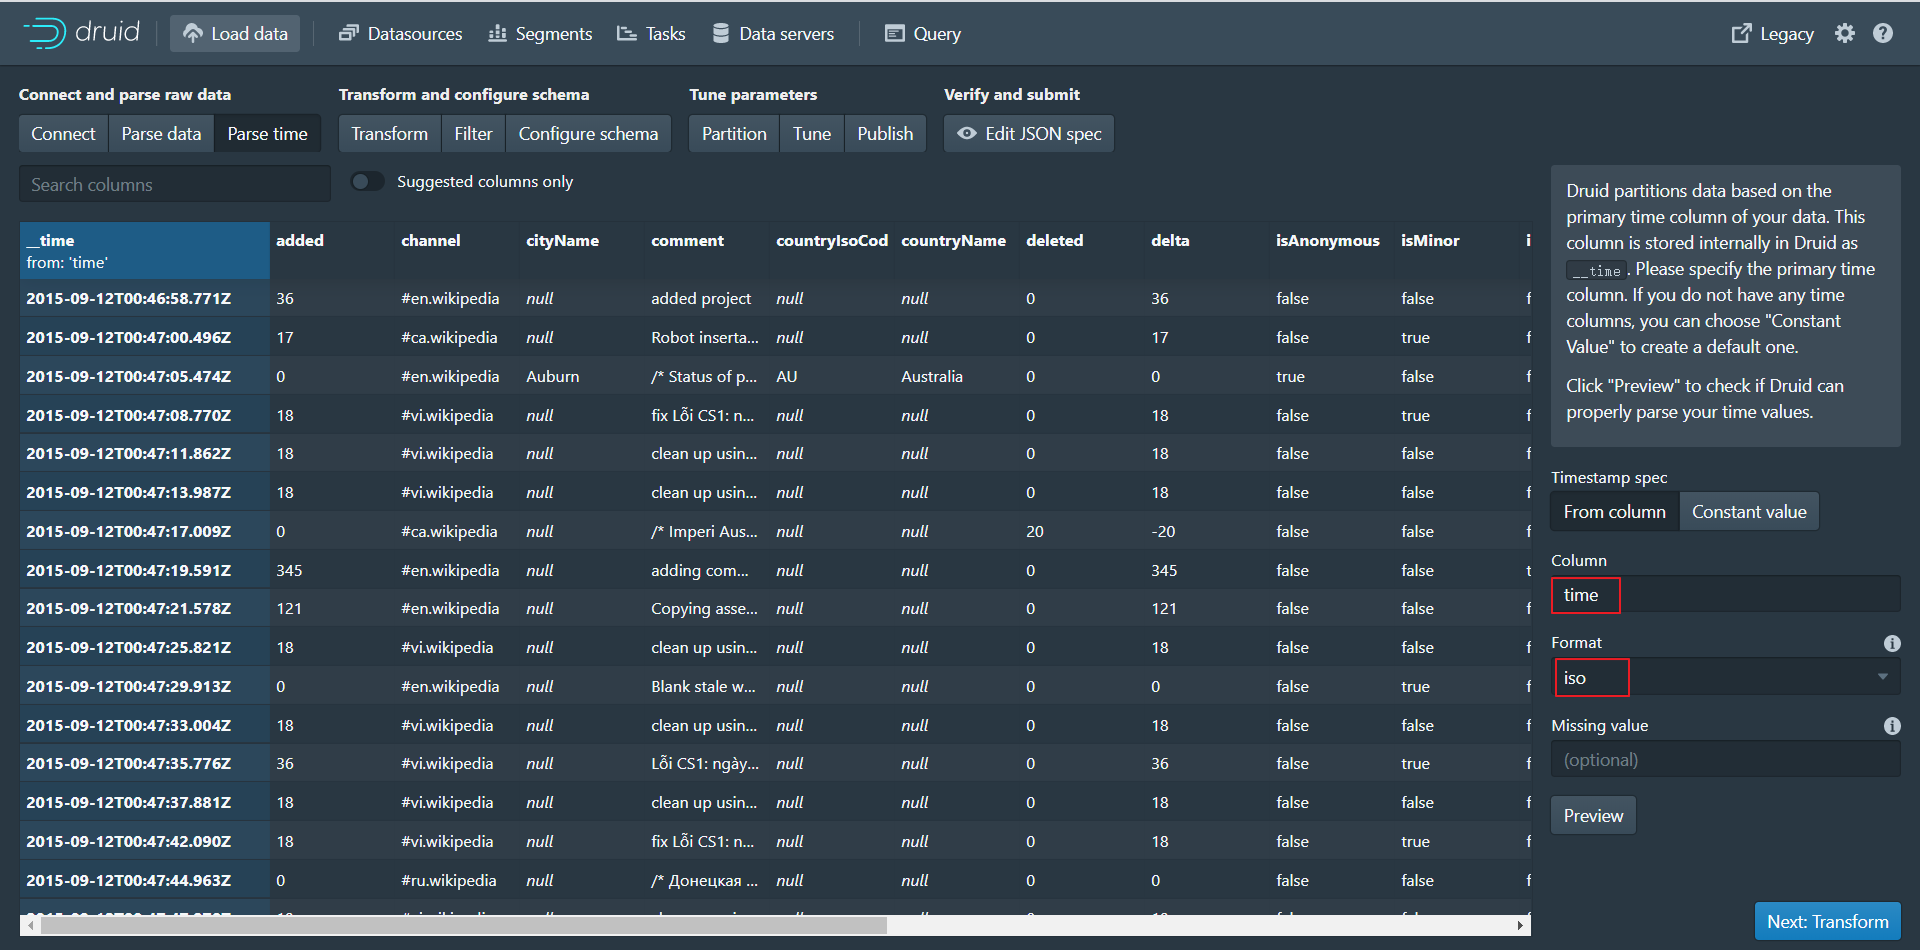The image size is (1920, 950).
Task: Select the Constant value timestamp option
Action: [1749, 512]
